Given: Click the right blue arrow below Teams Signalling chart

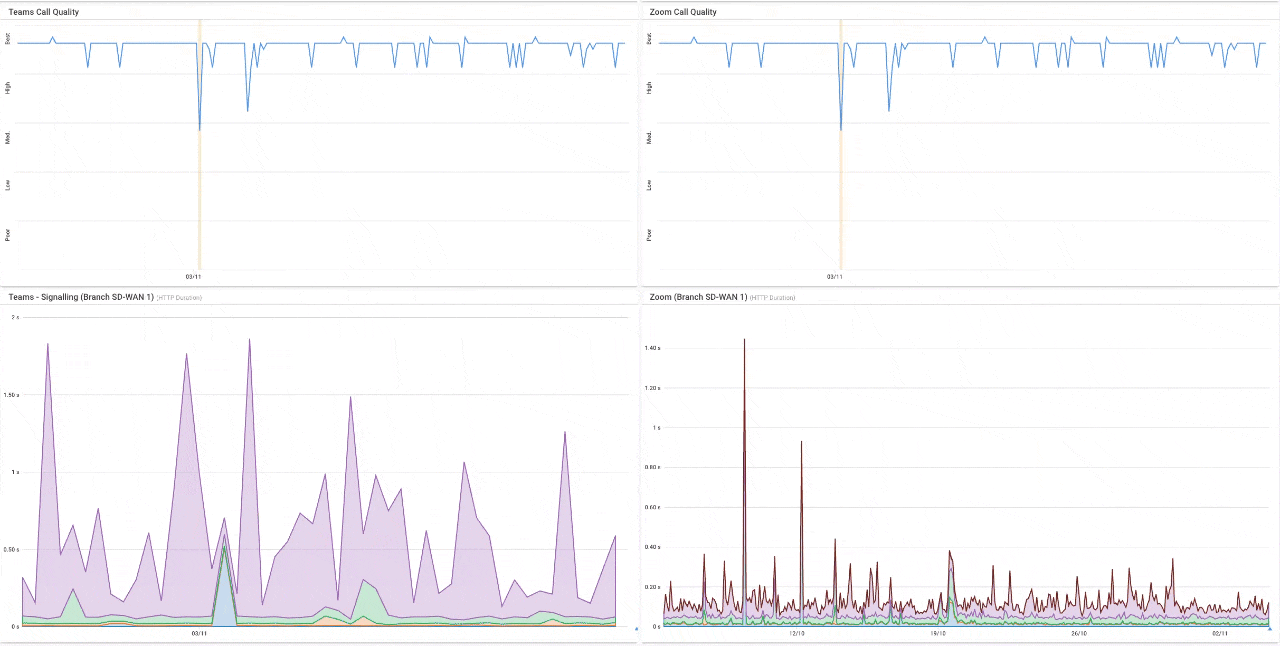Looking at the screenshot, I should 636,628.
